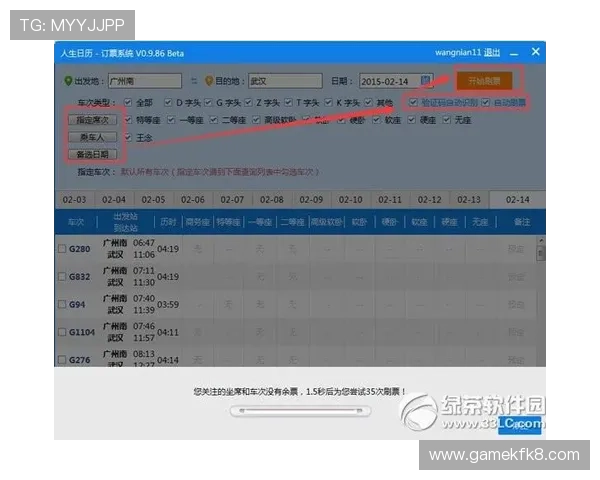Viewport: 600px width, 480px height.
Task: Click the 出发地 input showing 广州南
Action: (x=145, y=81)
